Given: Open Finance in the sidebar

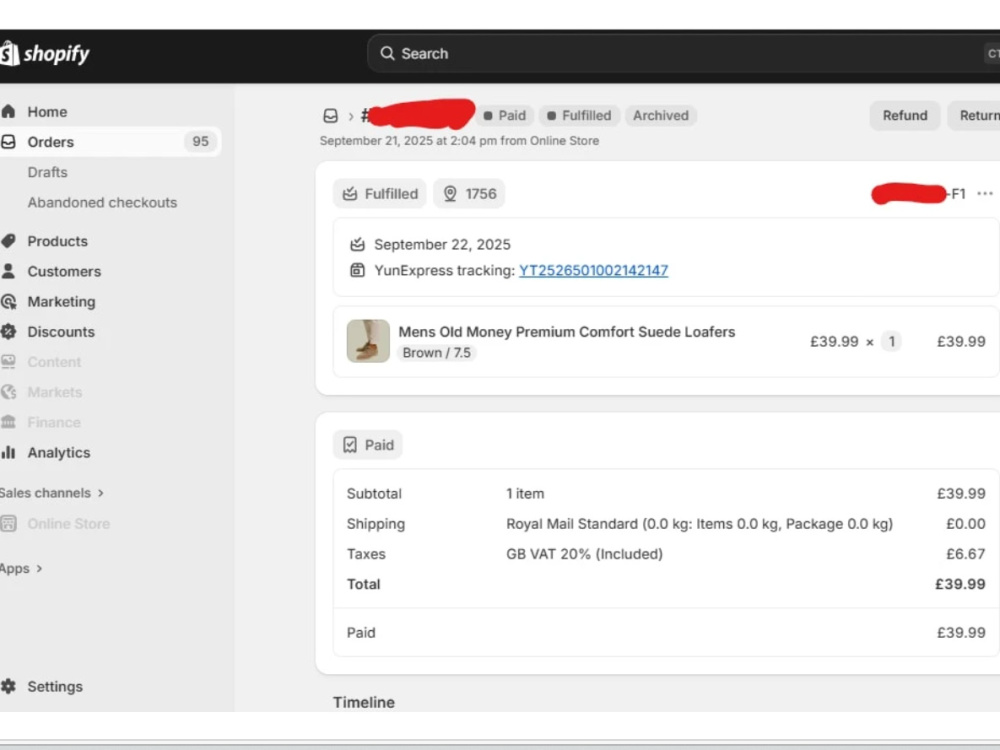Looking at the screenshot, I should click(x=54, y=422).
